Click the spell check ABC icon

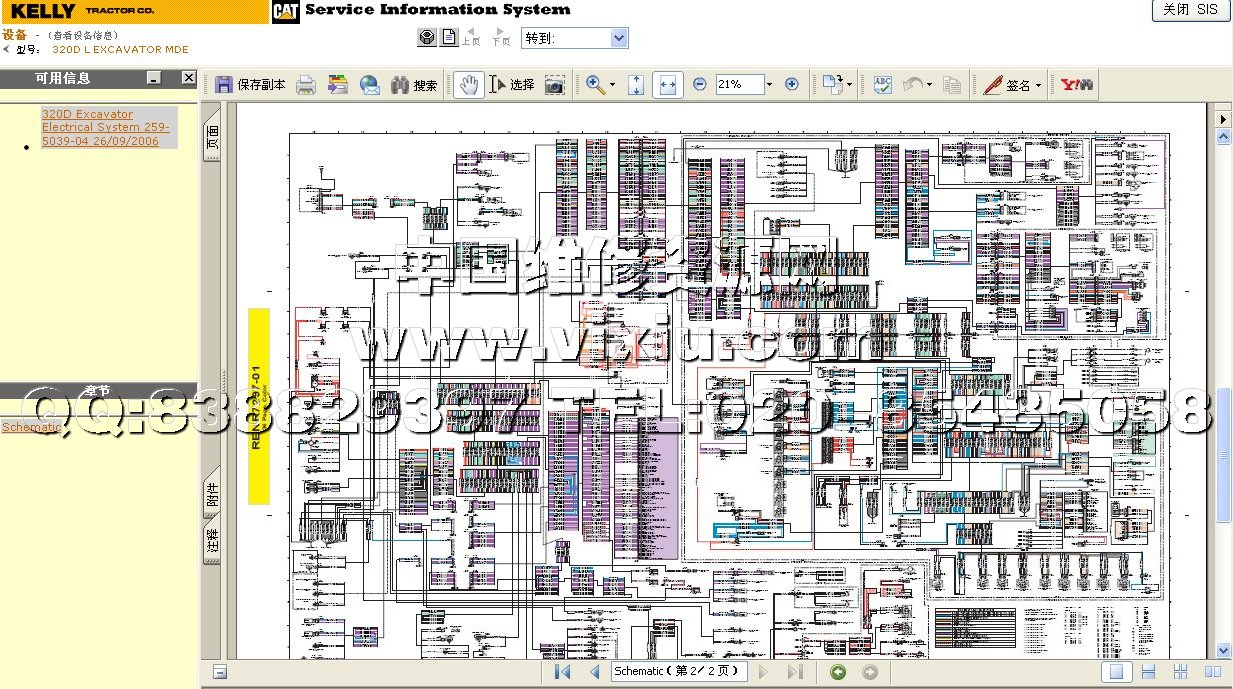[883, 85]
